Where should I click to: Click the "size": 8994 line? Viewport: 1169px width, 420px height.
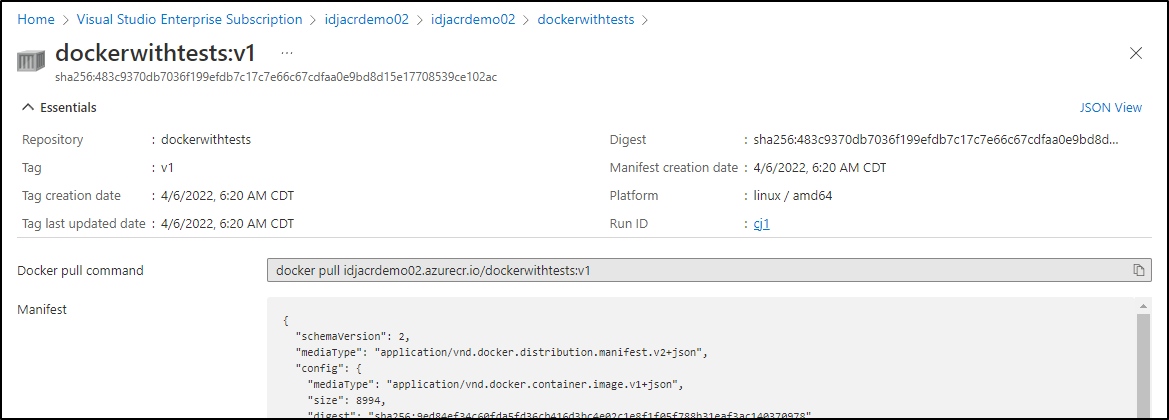point(349,401)
